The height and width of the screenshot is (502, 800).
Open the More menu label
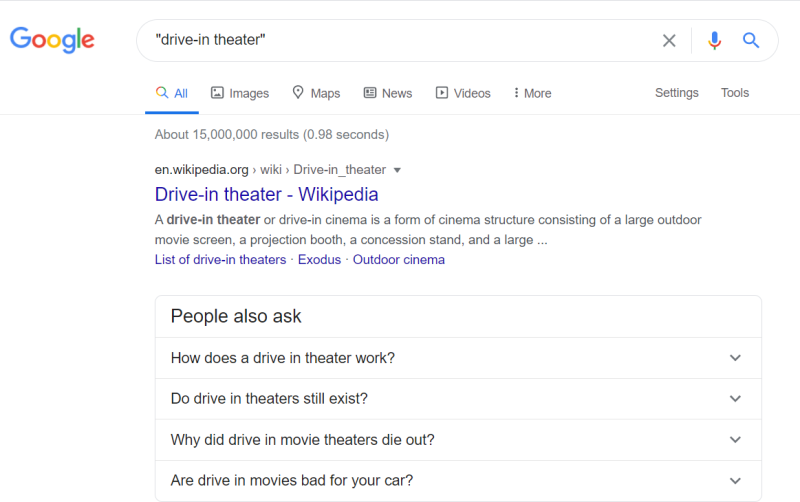[538, 93]
